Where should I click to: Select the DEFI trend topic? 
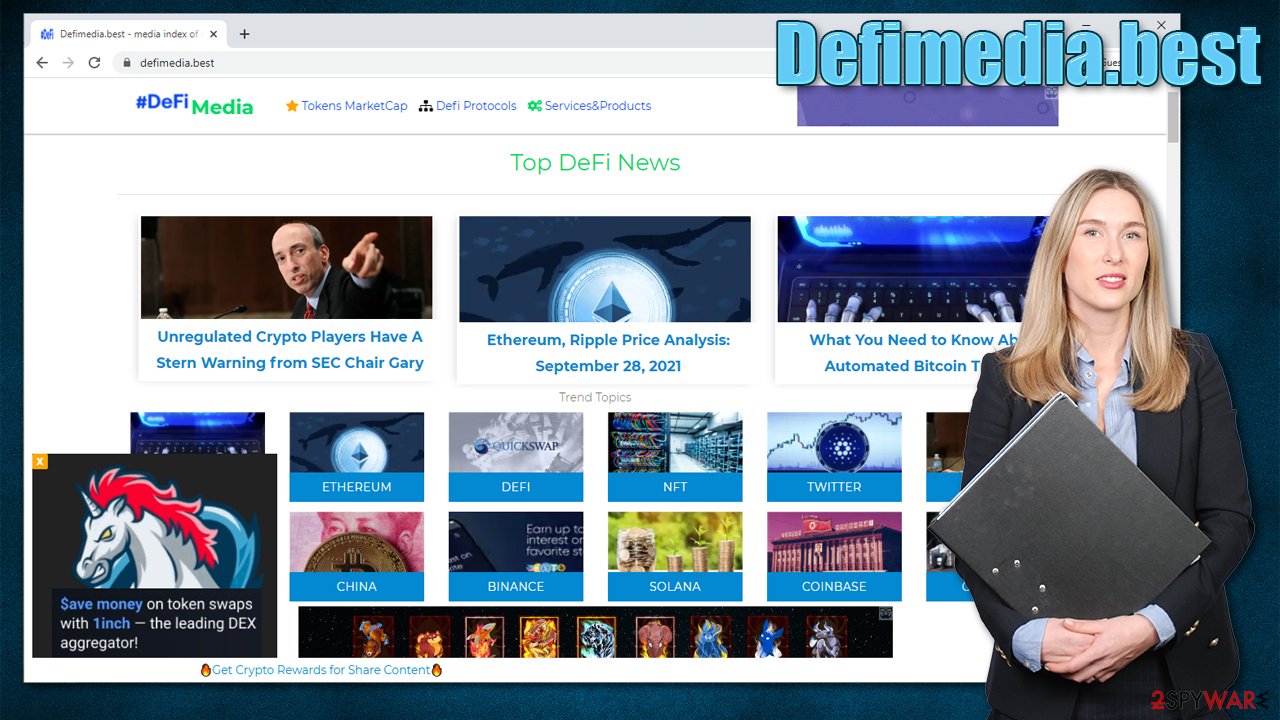click(516, 487)
